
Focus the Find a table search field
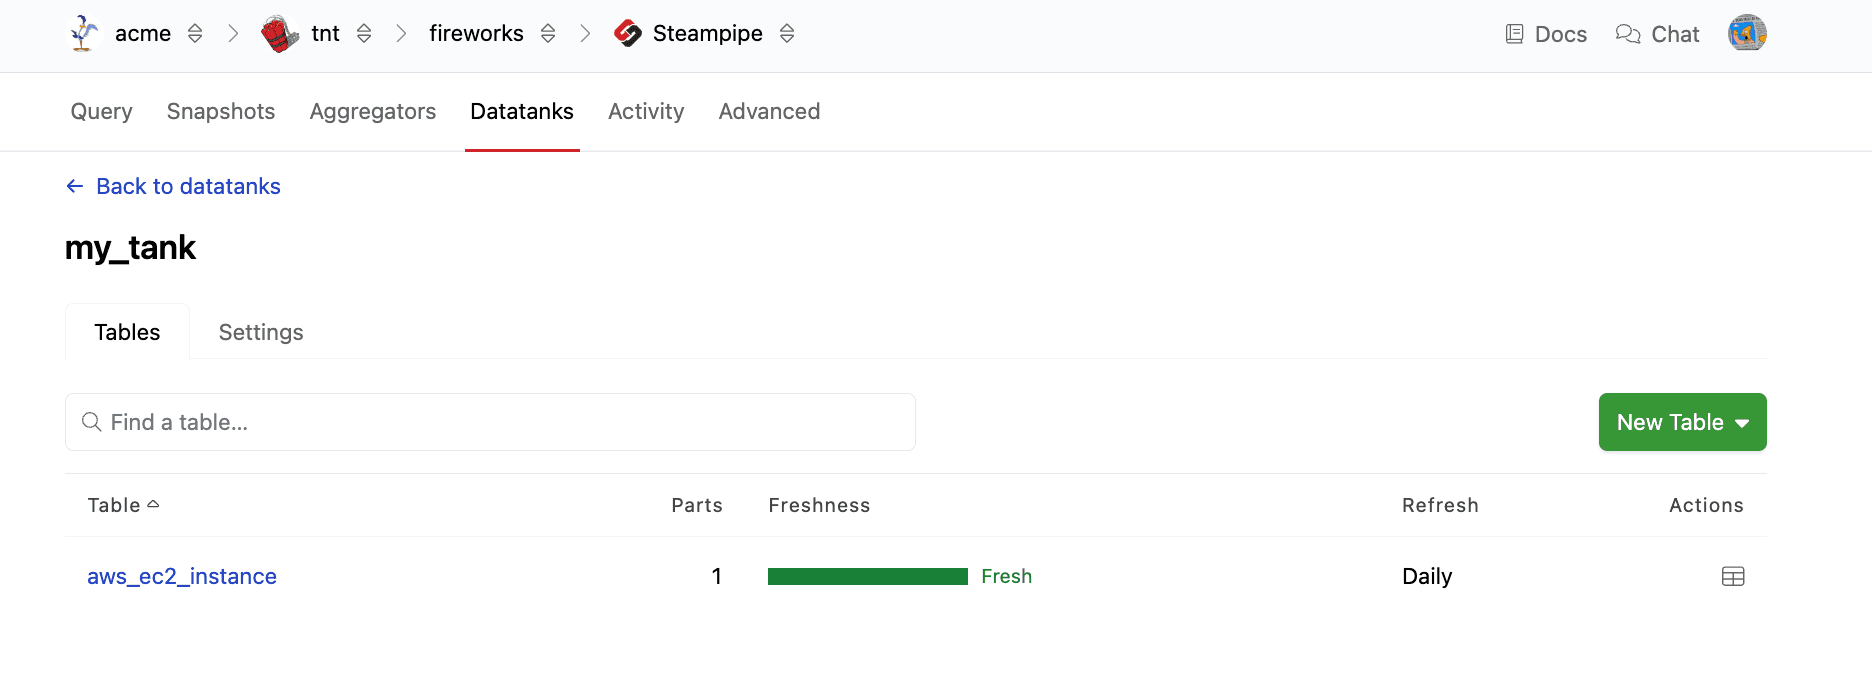pos(490,422)
